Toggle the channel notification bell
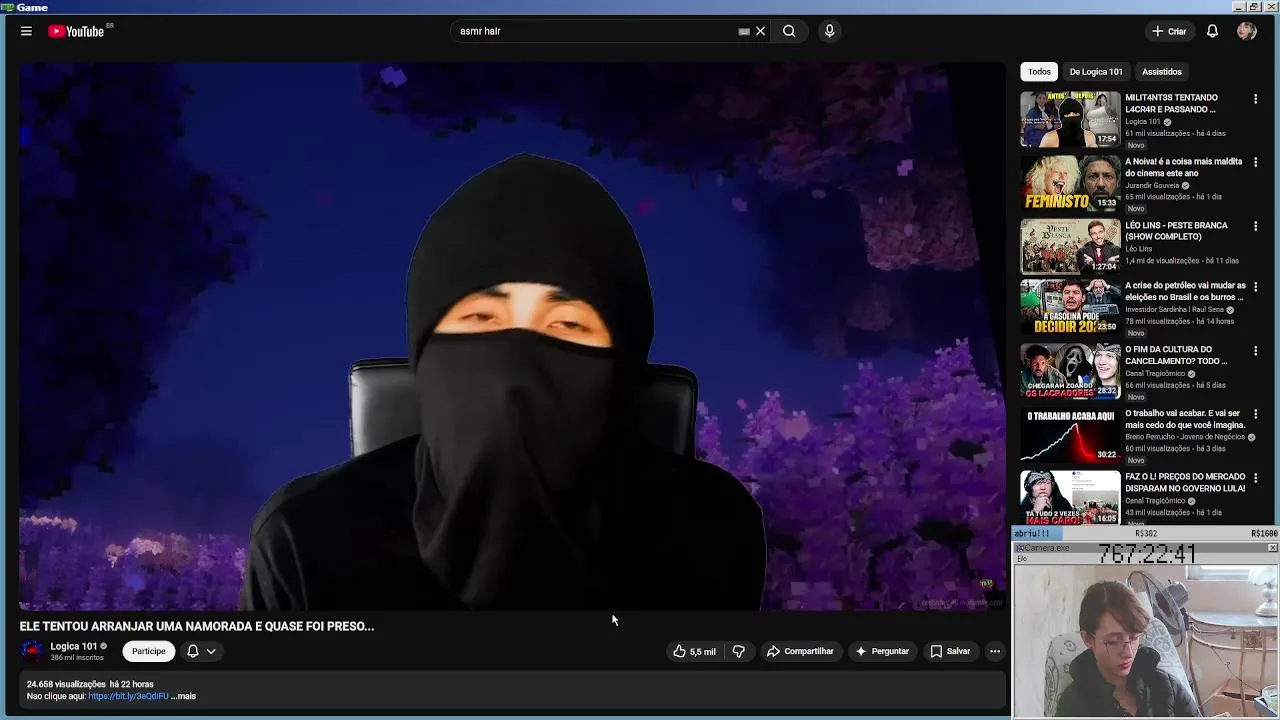This screenshot has height=720, width=1280. tap(193, 651)
